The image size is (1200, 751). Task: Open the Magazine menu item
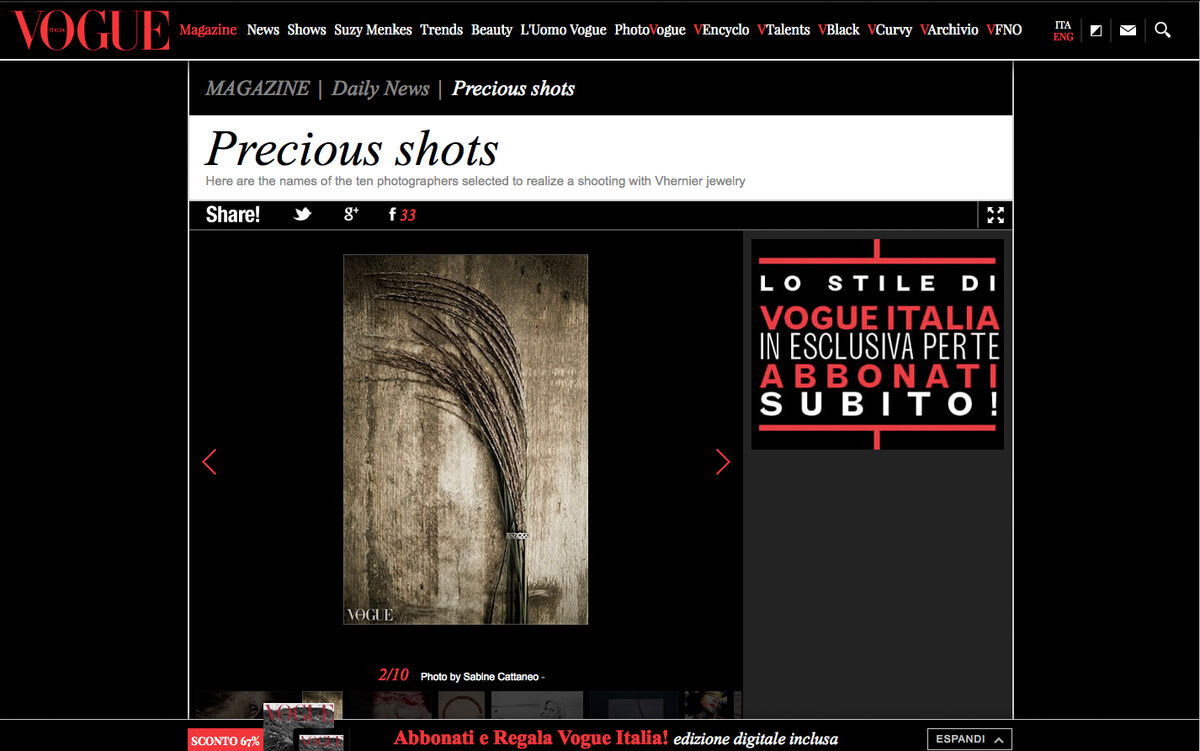[208, 30]
